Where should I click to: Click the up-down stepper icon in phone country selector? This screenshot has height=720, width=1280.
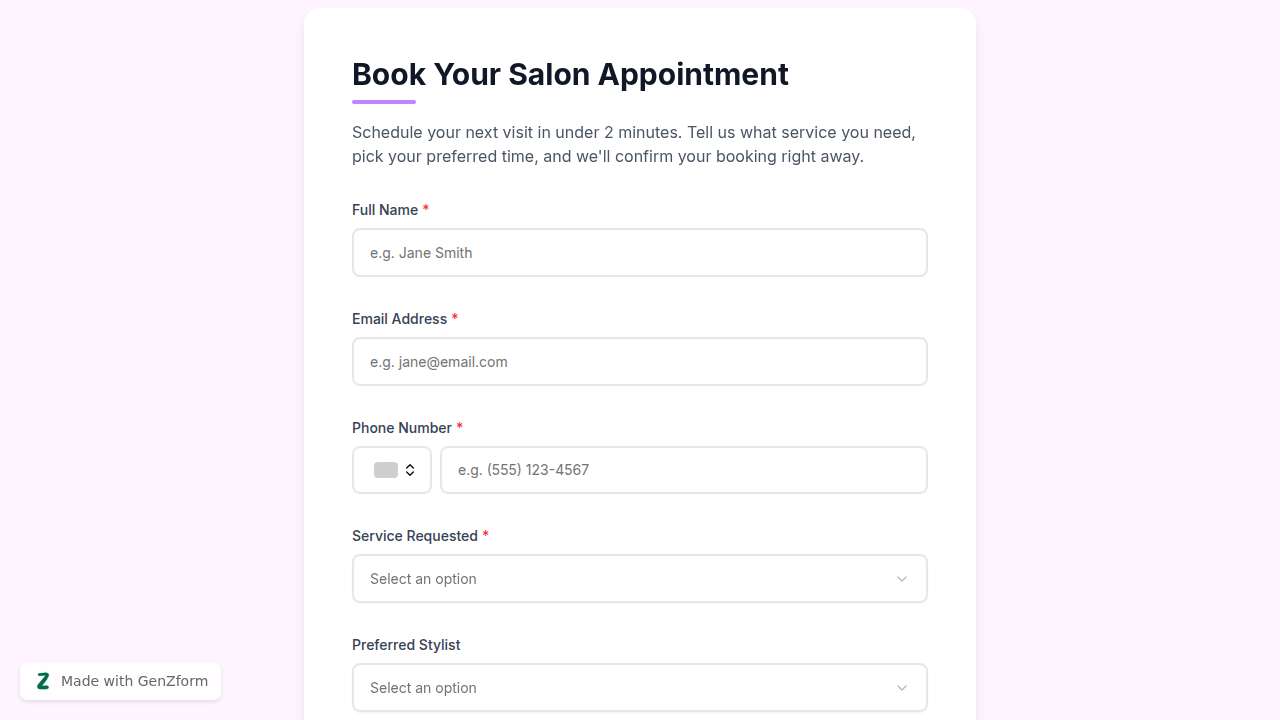pos(412,469)
